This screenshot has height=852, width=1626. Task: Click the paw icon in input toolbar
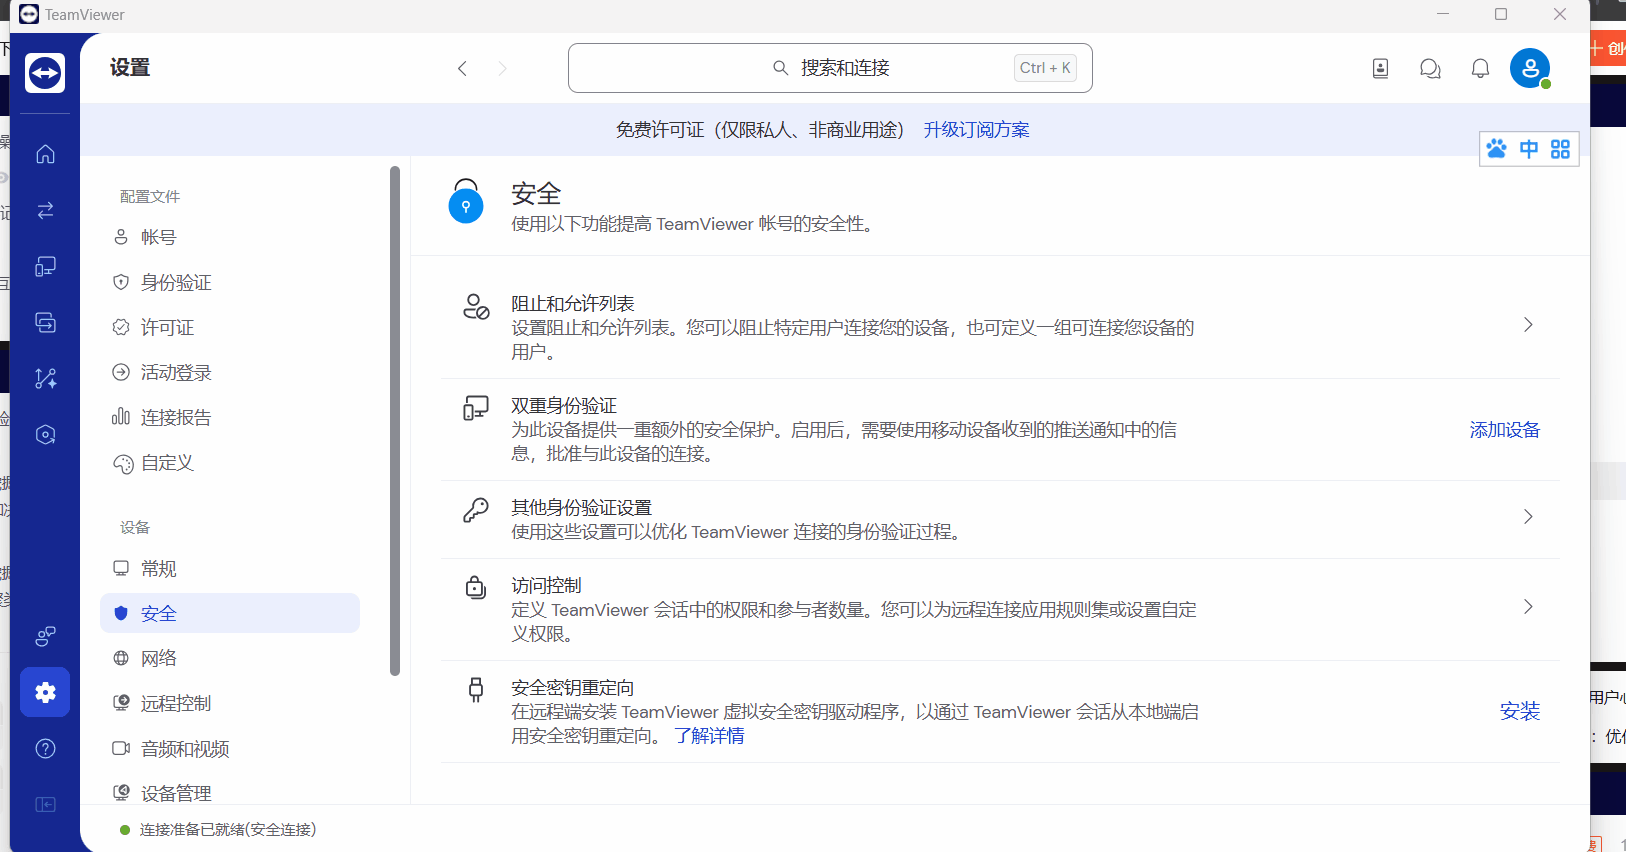[x=1496, y=149]
